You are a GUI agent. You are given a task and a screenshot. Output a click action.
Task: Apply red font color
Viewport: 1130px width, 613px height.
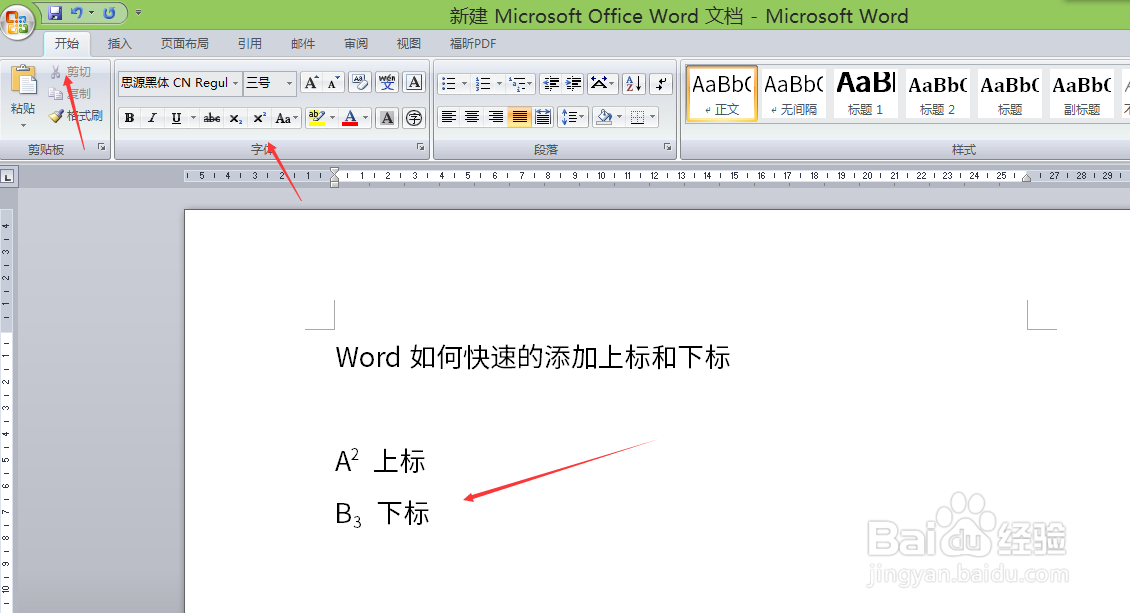click(x=350, y=118)
